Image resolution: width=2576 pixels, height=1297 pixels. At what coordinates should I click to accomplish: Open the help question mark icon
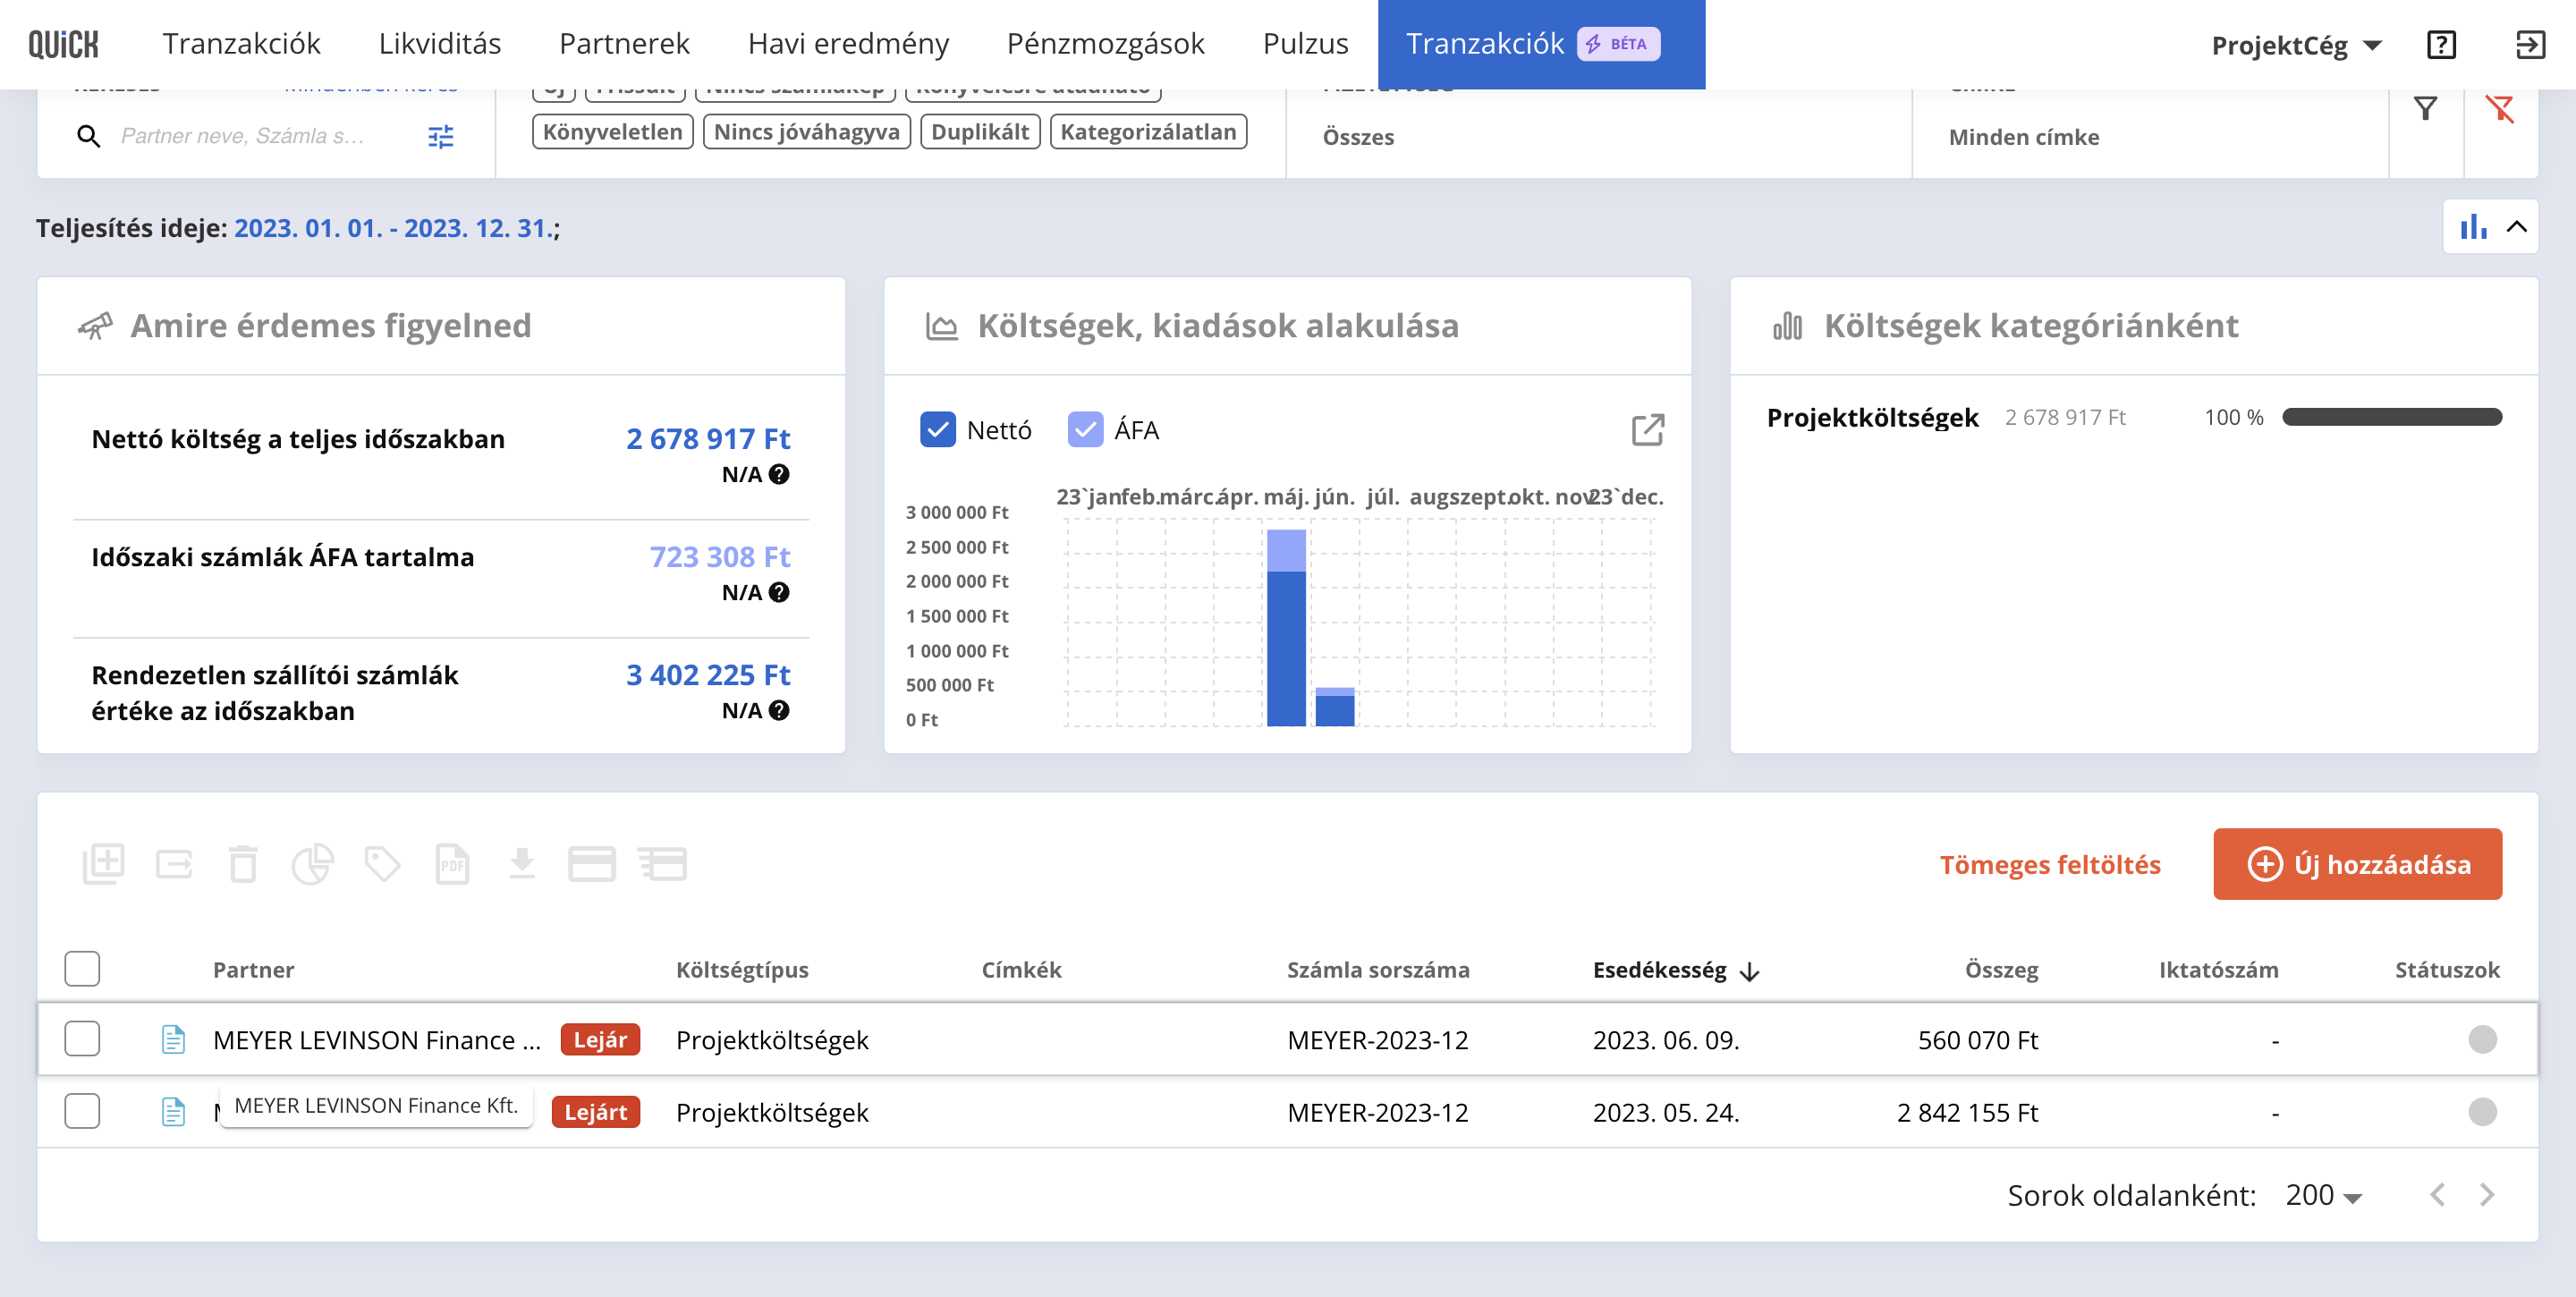(2441, 45)
